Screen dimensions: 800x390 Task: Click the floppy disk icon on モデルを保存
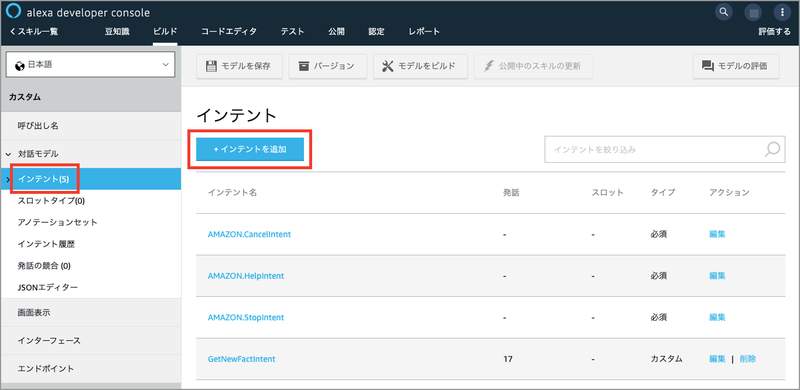[211, 66]
